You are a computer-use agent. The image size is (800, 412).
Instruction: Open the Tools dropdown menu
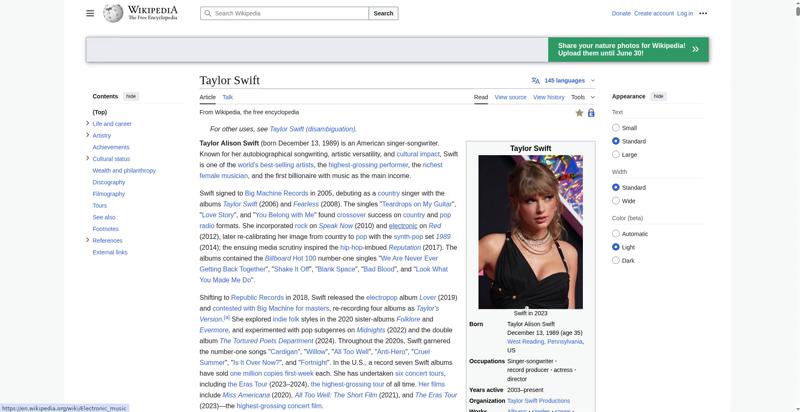tap(583, 97)
